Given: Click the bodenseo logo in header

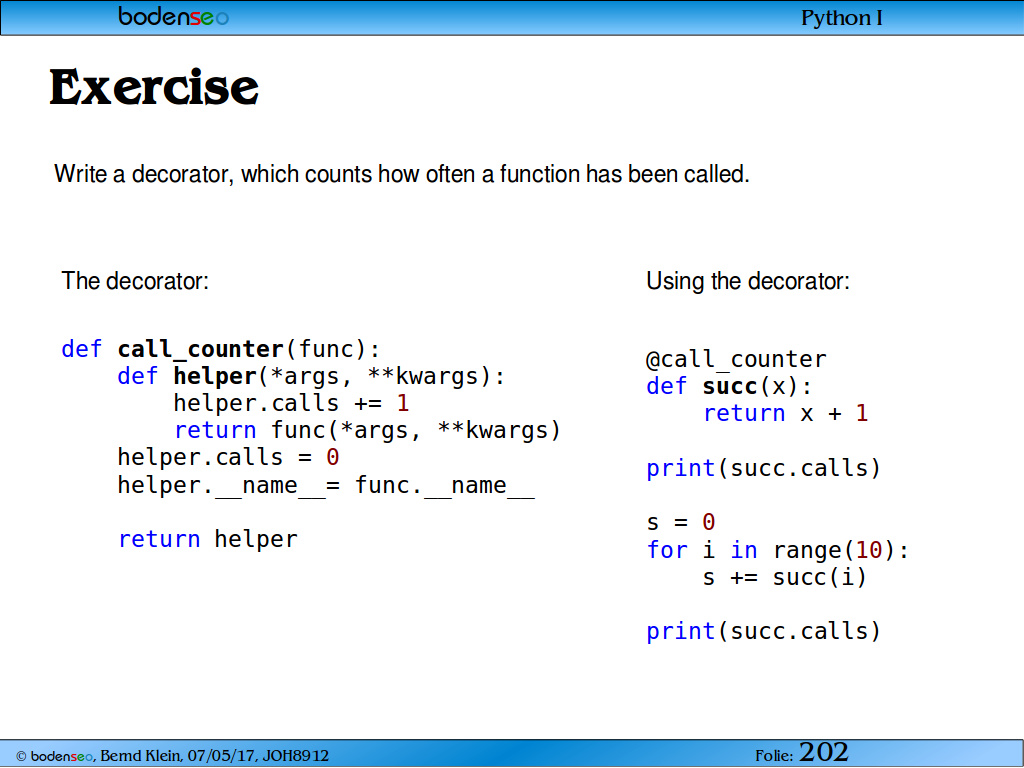Looking at the screenshot, I should (174, 16).
